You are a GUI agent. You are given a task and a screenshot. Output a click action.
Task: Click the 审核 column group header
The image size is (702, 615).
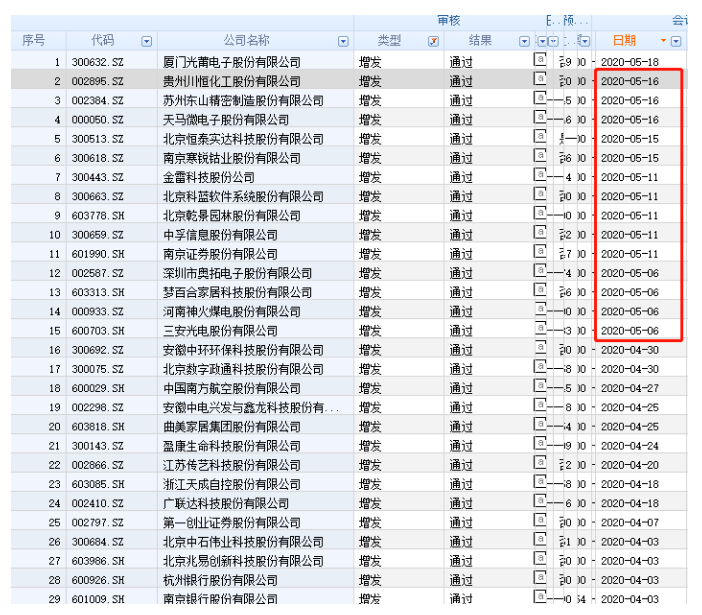[448, 20]
